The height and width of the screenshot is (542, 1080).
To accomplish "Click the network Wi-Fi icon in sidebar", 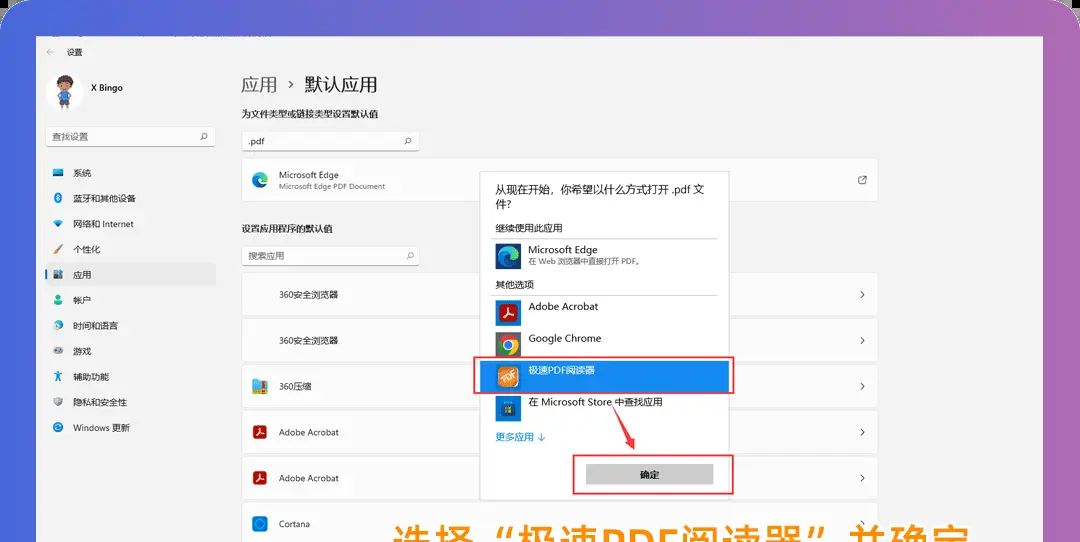I will (x=59, y=224).
